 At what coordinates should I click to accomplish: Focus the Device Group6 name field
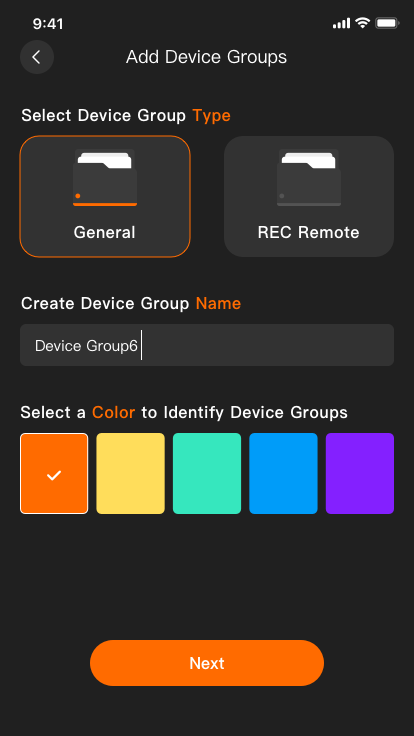(207, 345)
